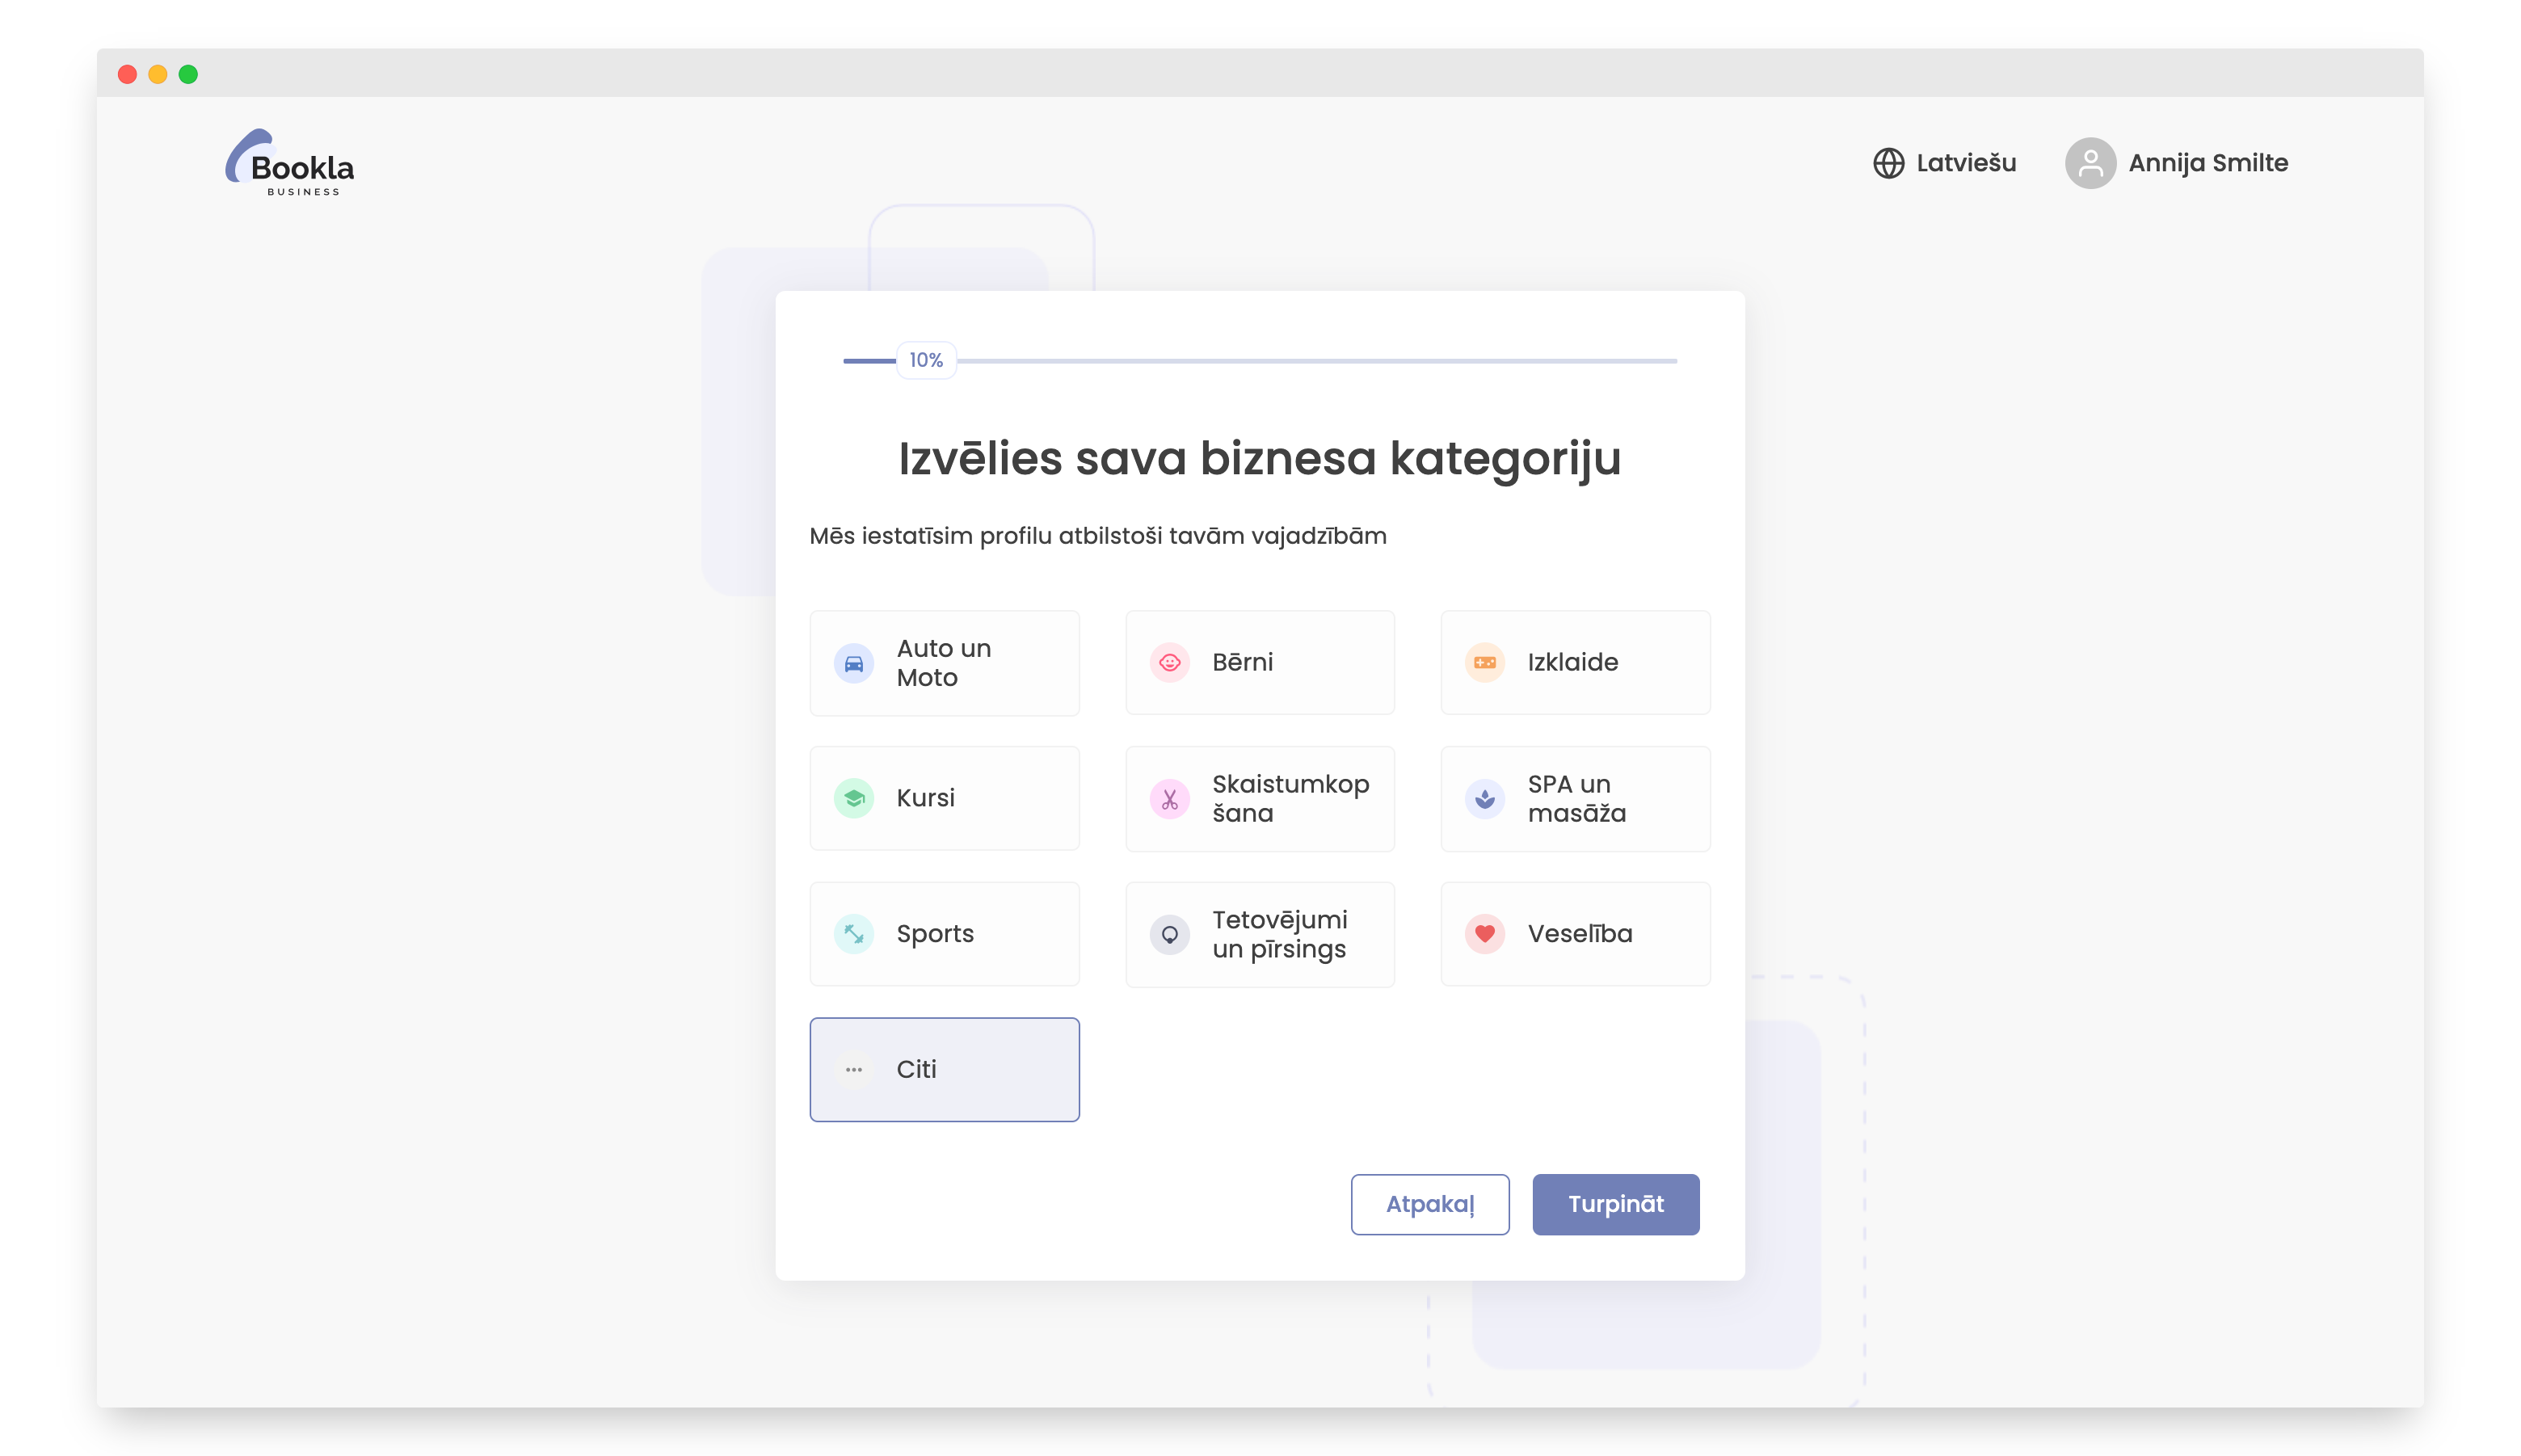Viewport: 2521px width, 1456px height.
Task: Click the SPA un masāža lotus icon
Action: (x=1485, y=798)
